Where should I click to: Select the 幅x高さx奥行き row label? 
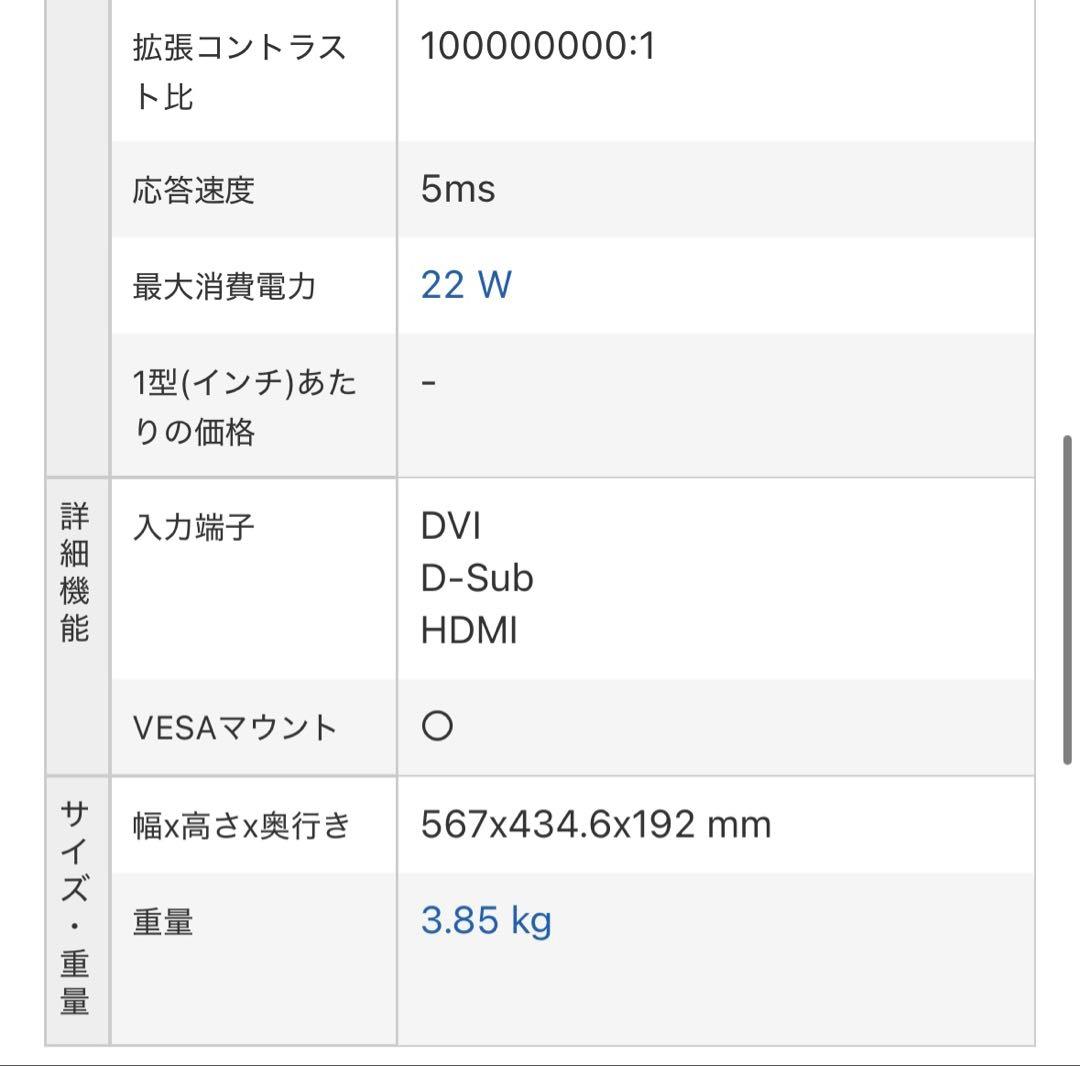pyautogui.click(x=241, y=825)
